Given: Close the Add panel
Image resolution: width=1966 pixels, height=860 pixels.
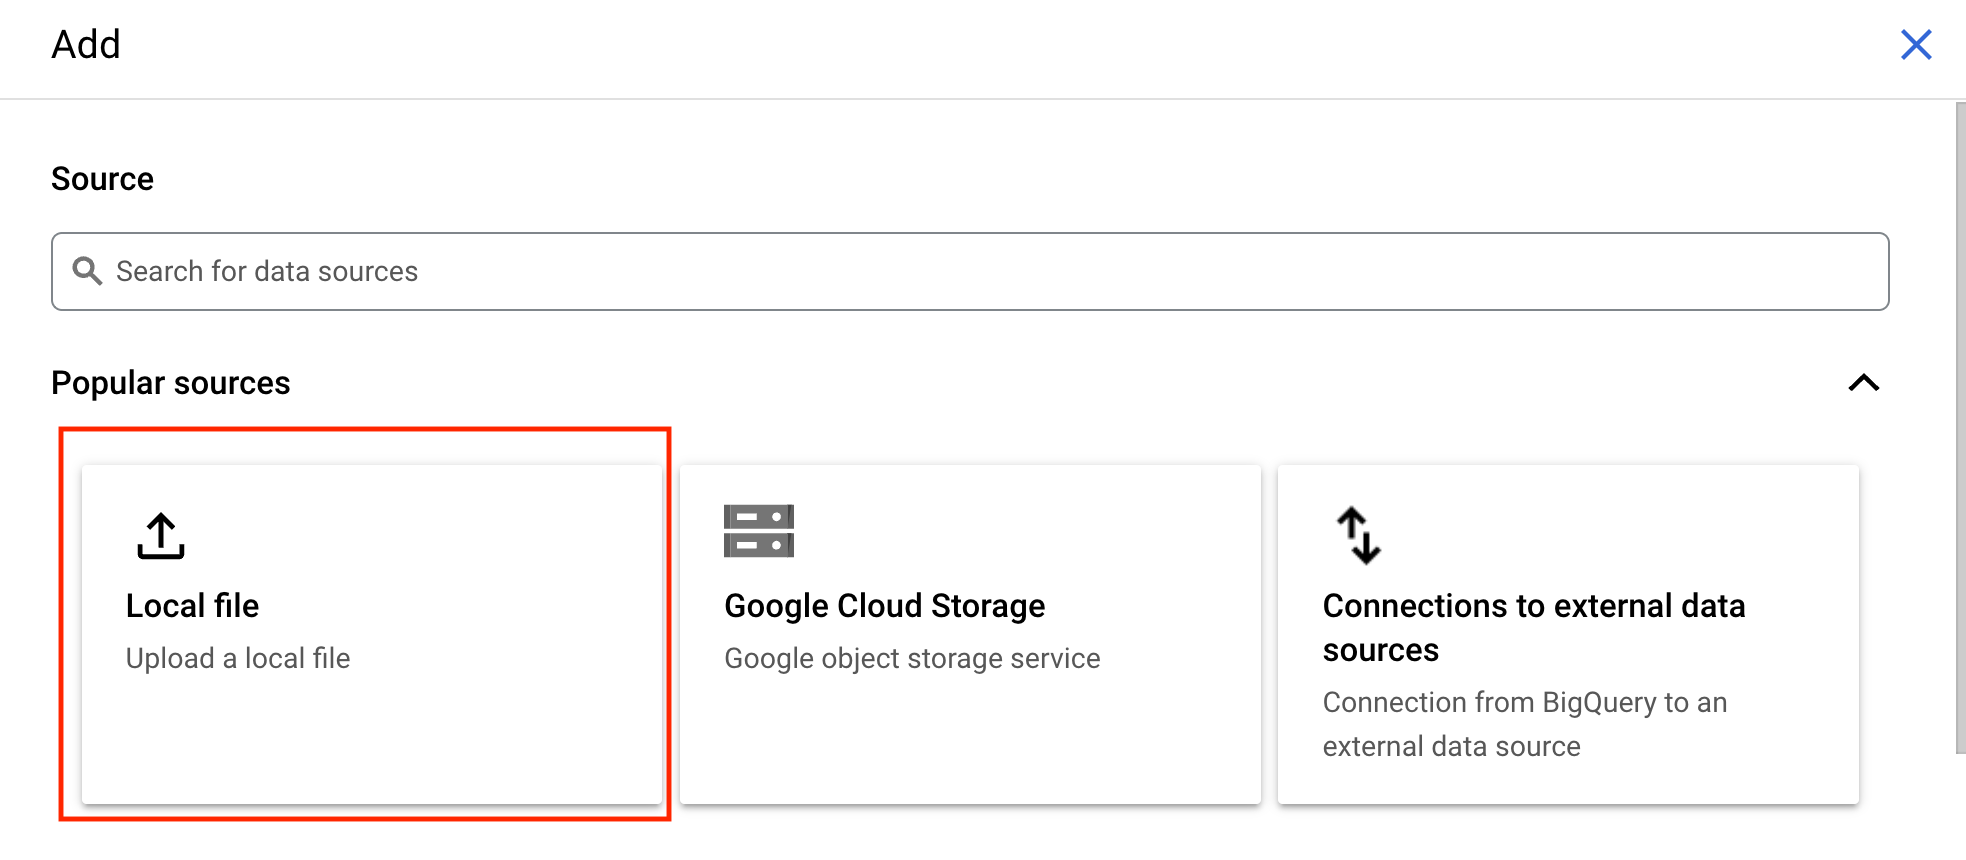Looking at the screenshot, I should 1915,45.
